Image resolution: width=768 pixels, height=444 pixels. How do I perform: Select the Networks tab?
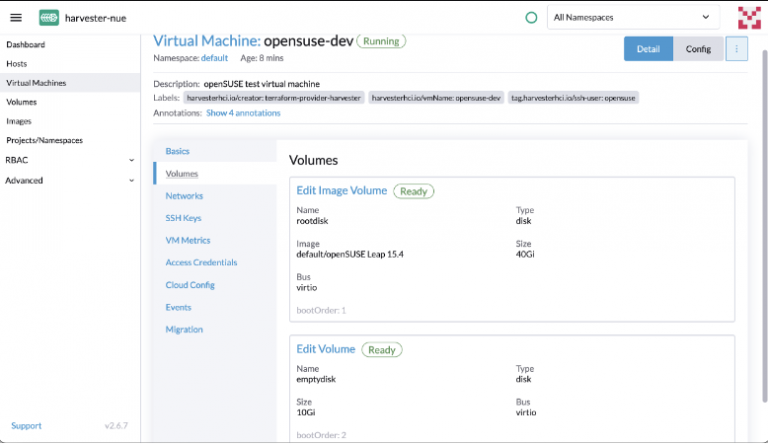point(184,196)
